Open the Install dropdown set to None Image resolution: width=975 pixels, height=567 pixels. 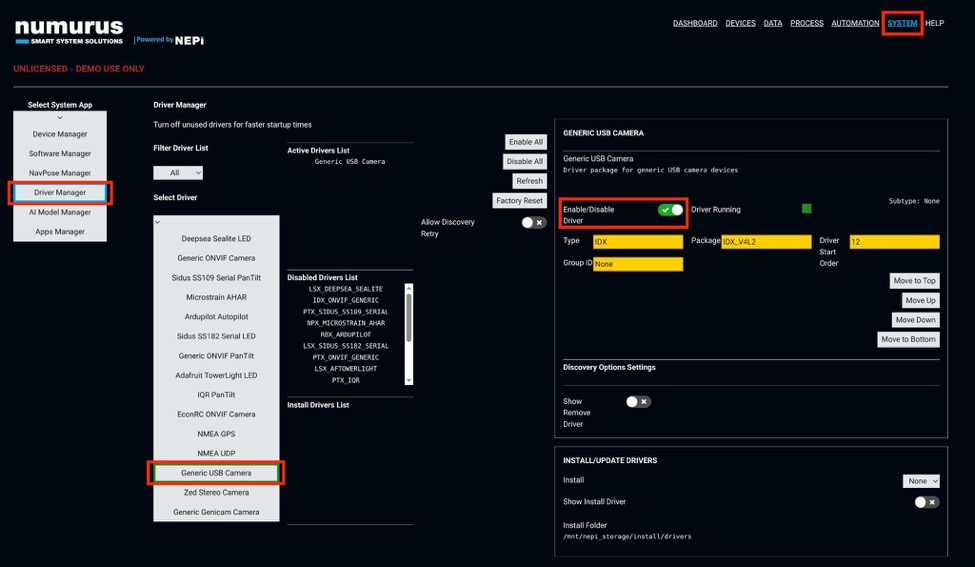tap(921, 481)
